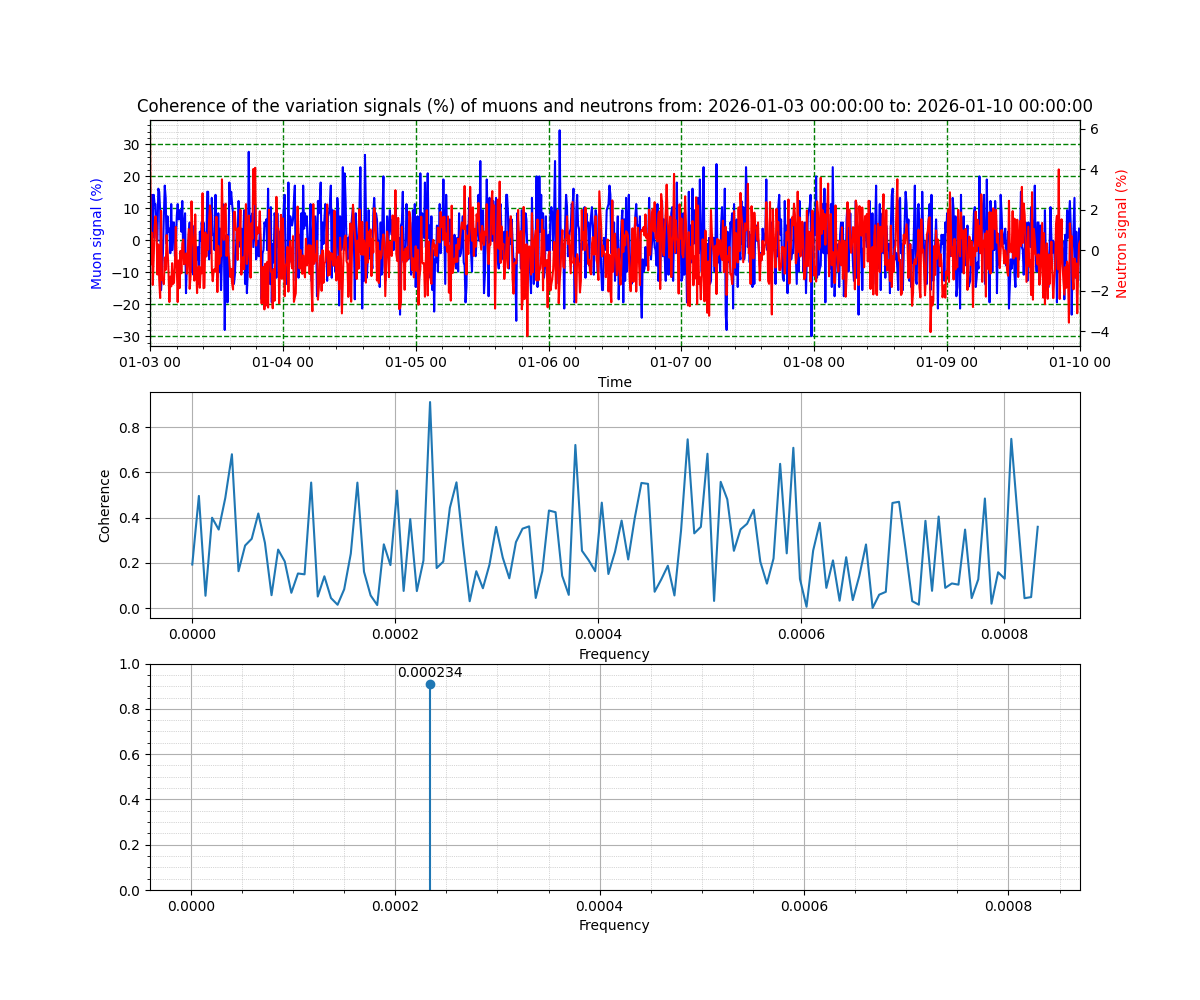Click the '01-06 00' time tick label

[549, 362]
